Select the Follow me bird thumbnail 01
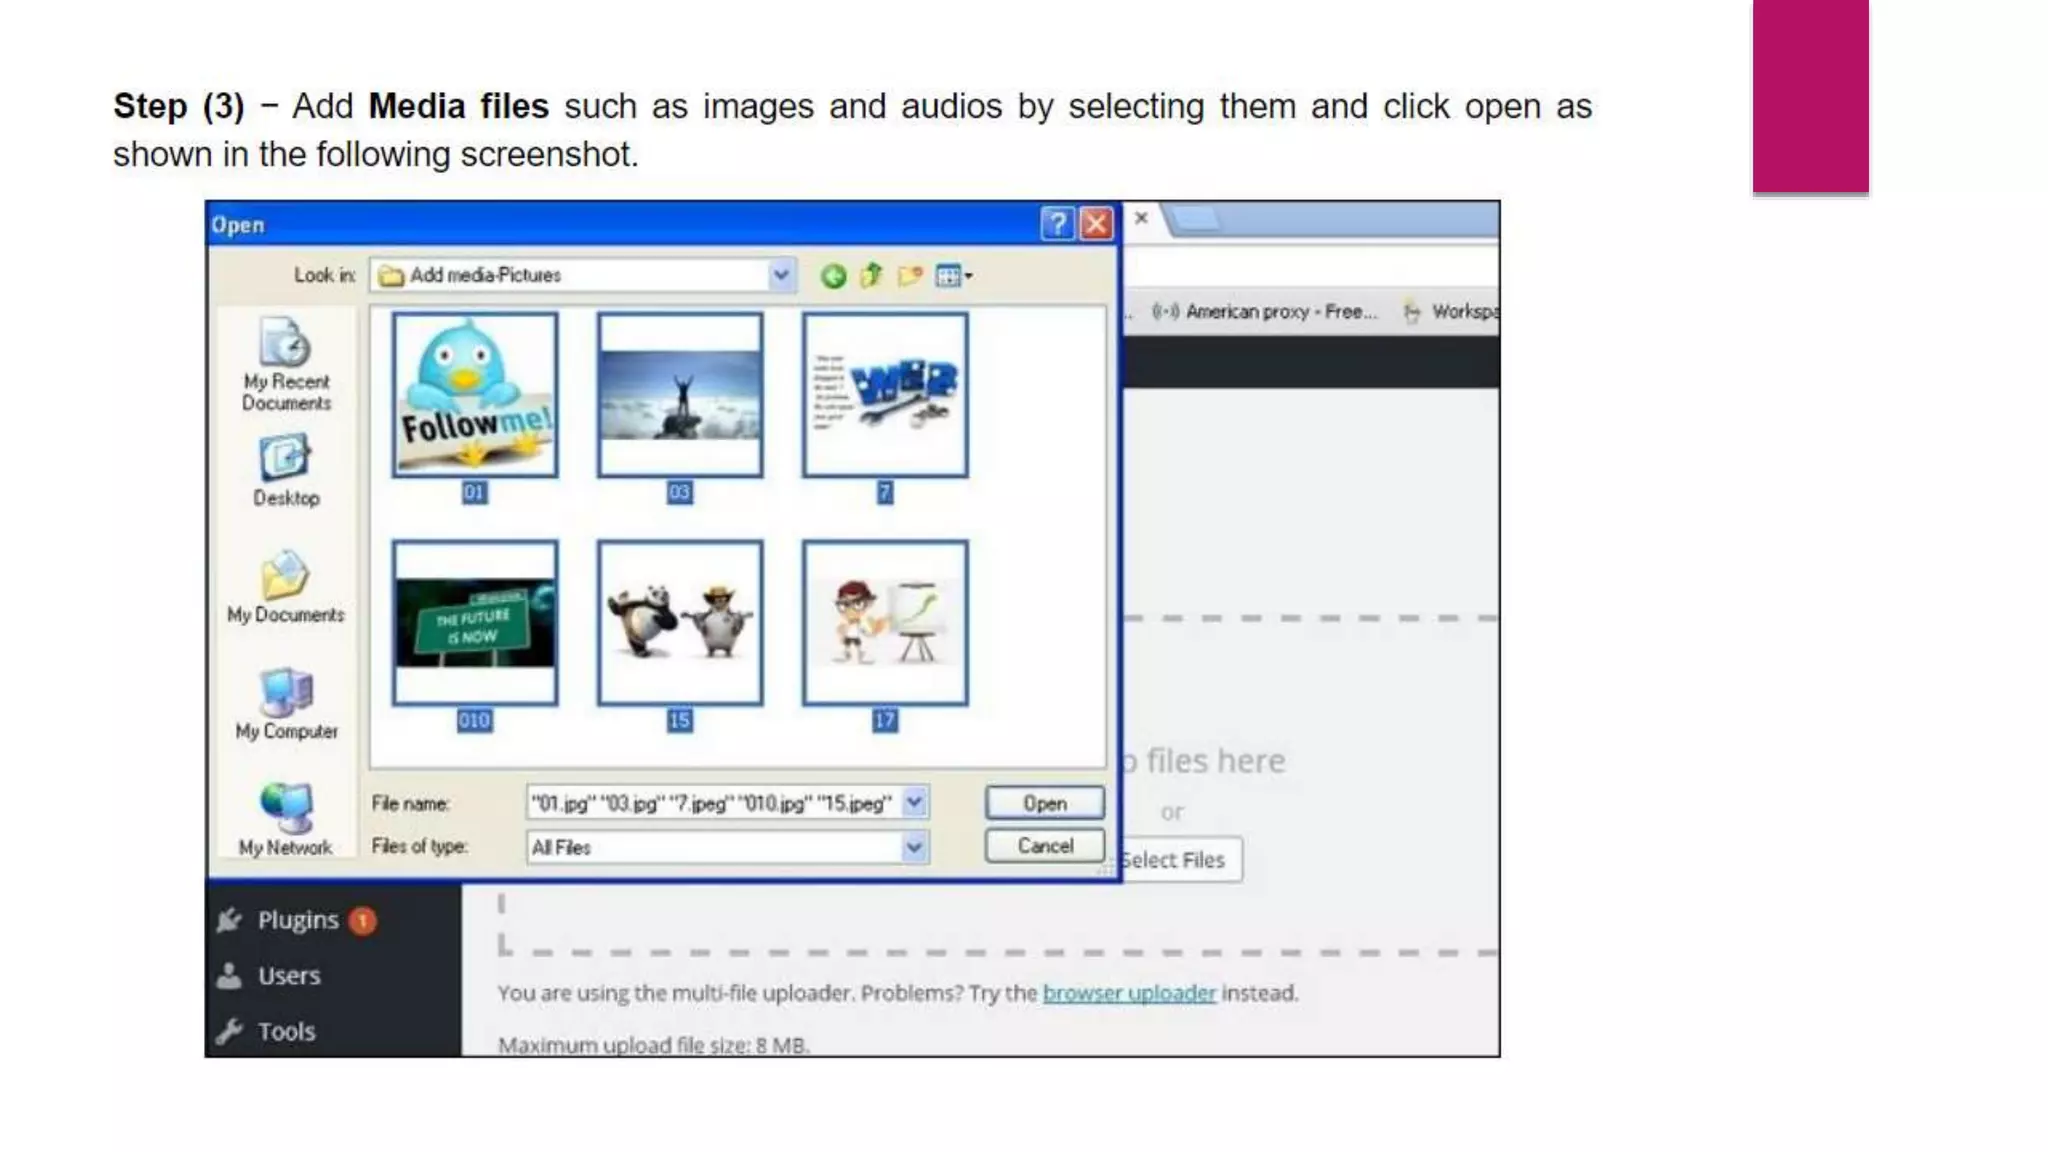2048x1152 pixels. tap(475, 395)
